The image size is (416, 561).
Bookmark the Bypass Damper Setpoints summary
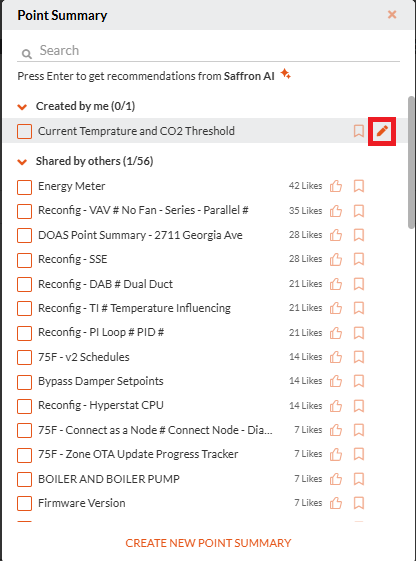coord(358,381)
